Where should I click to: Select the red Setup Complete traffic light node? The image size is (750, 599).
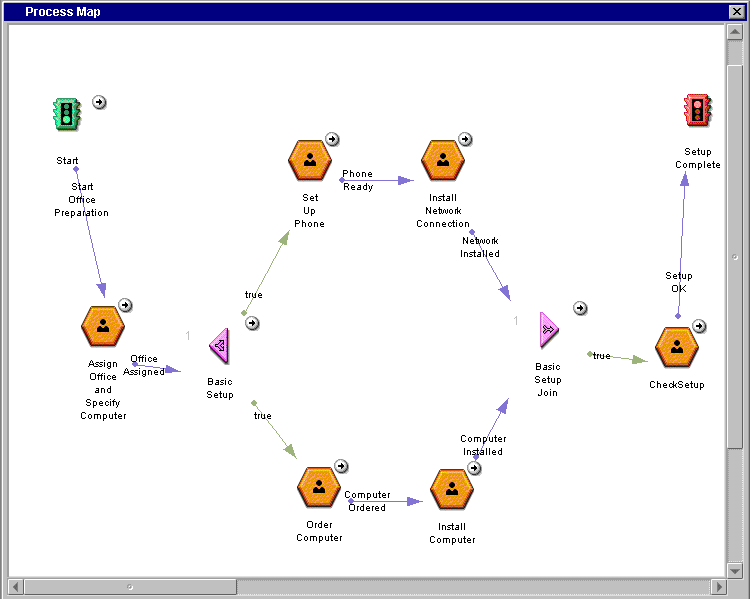[x=698, y=110]
